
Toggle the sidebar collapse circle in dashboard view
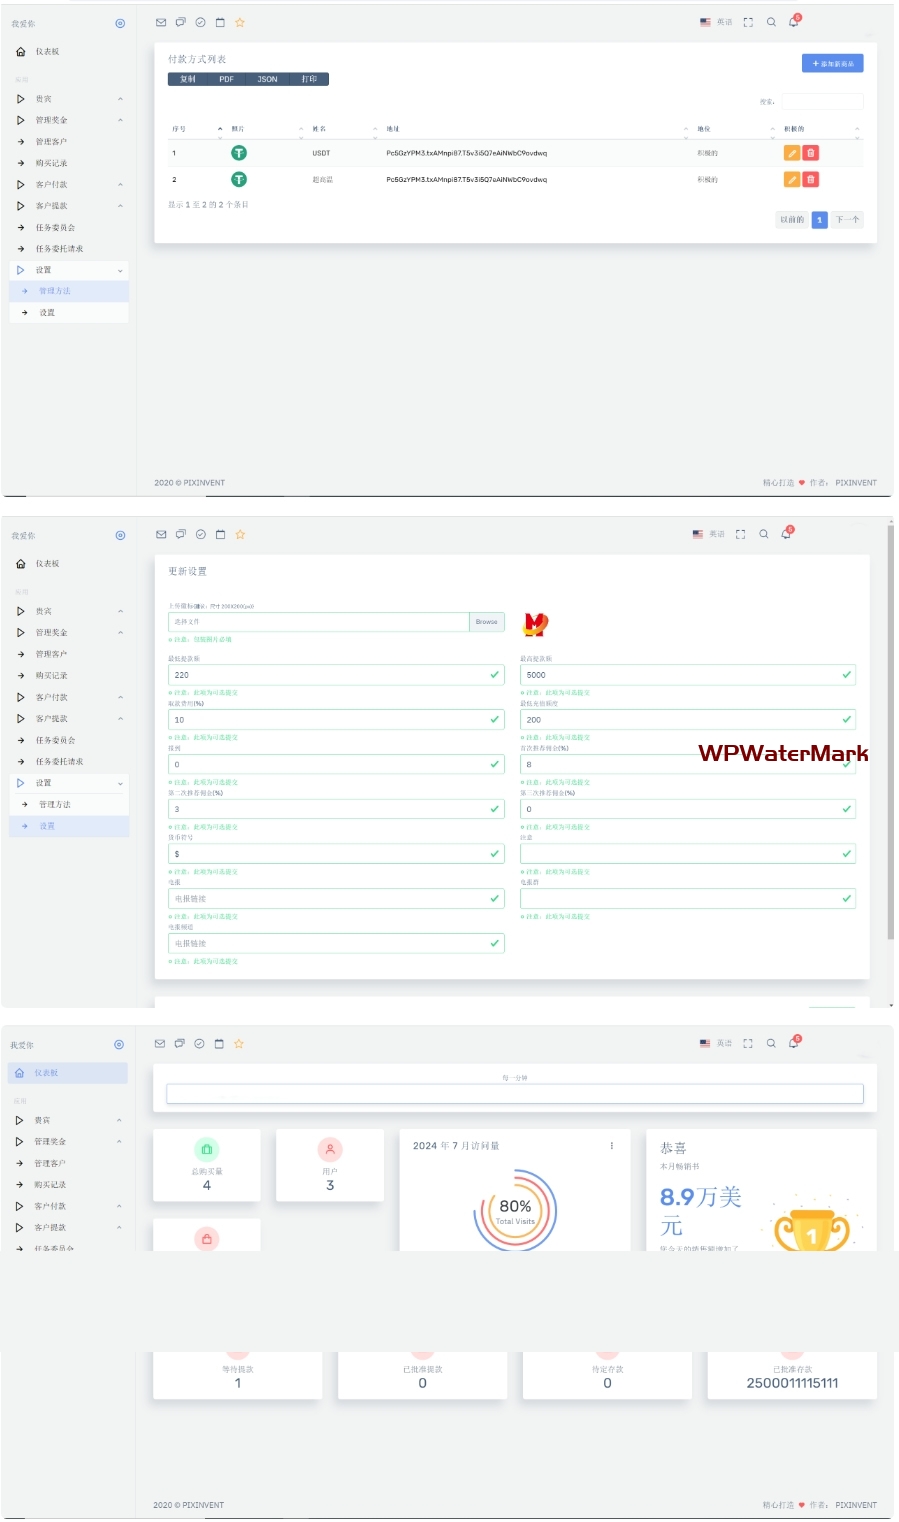(x=119, y=1045)
